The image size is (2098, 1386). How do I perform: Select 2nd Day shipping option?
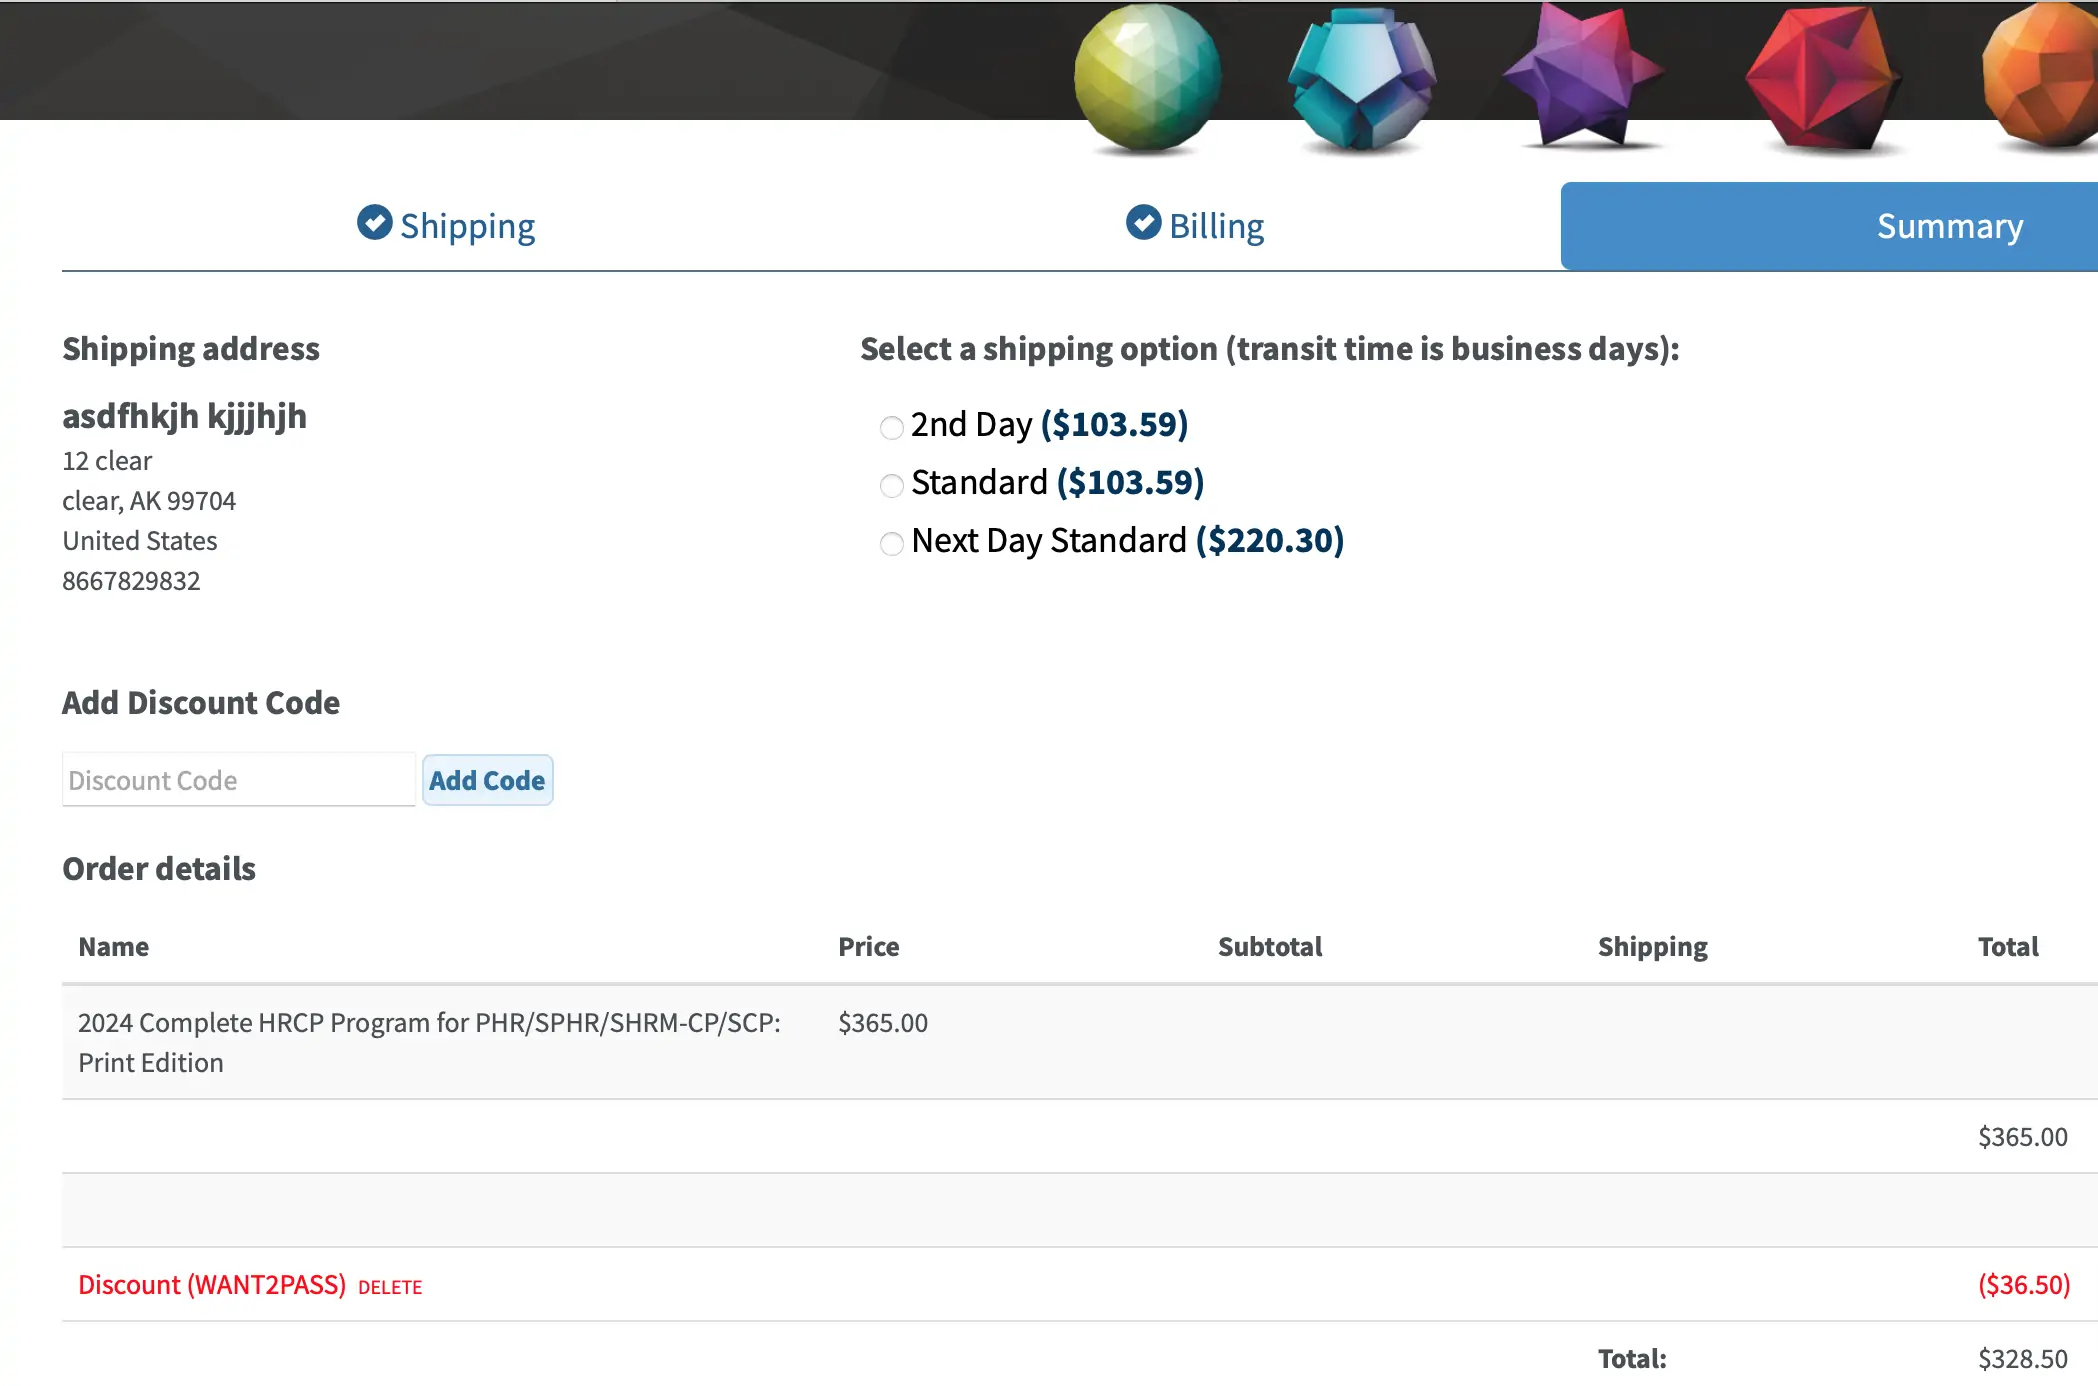point(891,428)
